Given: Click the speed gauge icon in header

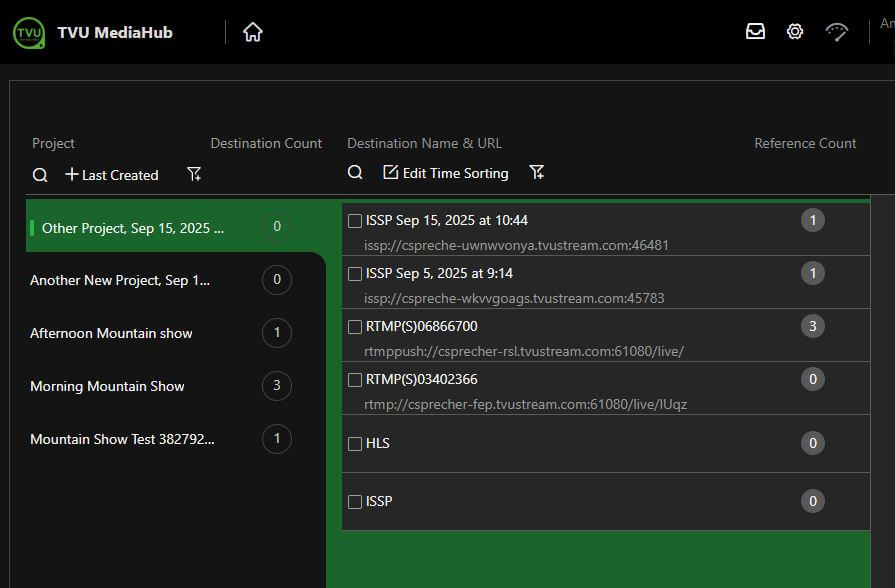Looking at the screenshot, I should [x=836, y=32].
